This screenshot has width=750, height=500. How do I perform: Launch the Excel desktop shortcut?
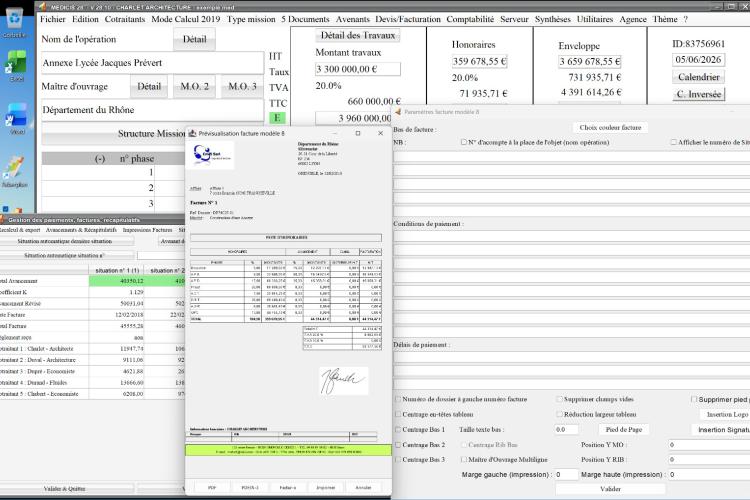[x=15, y=66]
